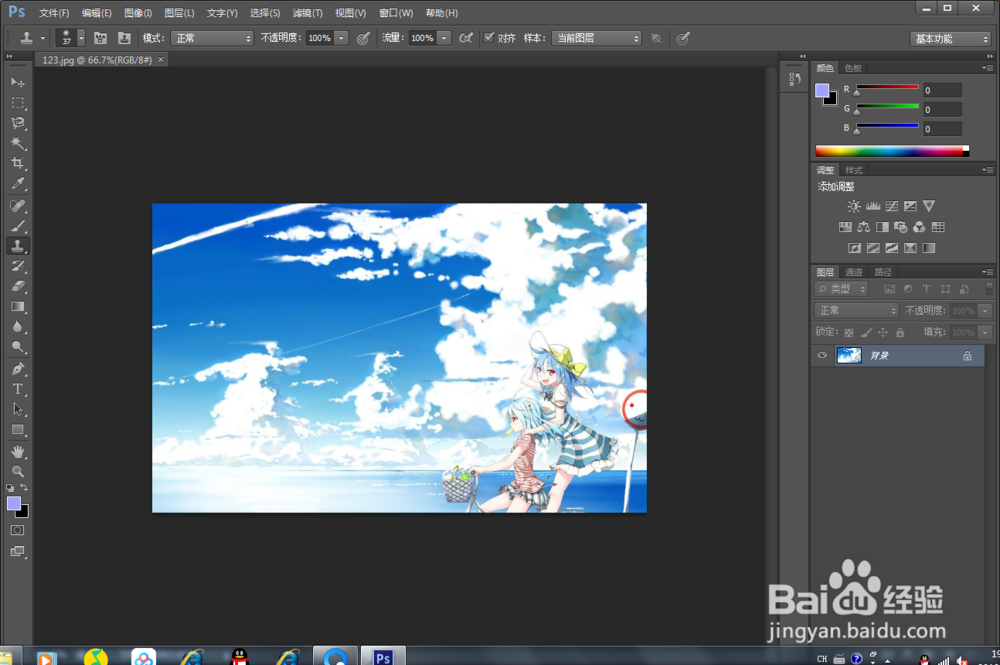Open the 不透明度 opacity dropdown arrow

[342, 38]
